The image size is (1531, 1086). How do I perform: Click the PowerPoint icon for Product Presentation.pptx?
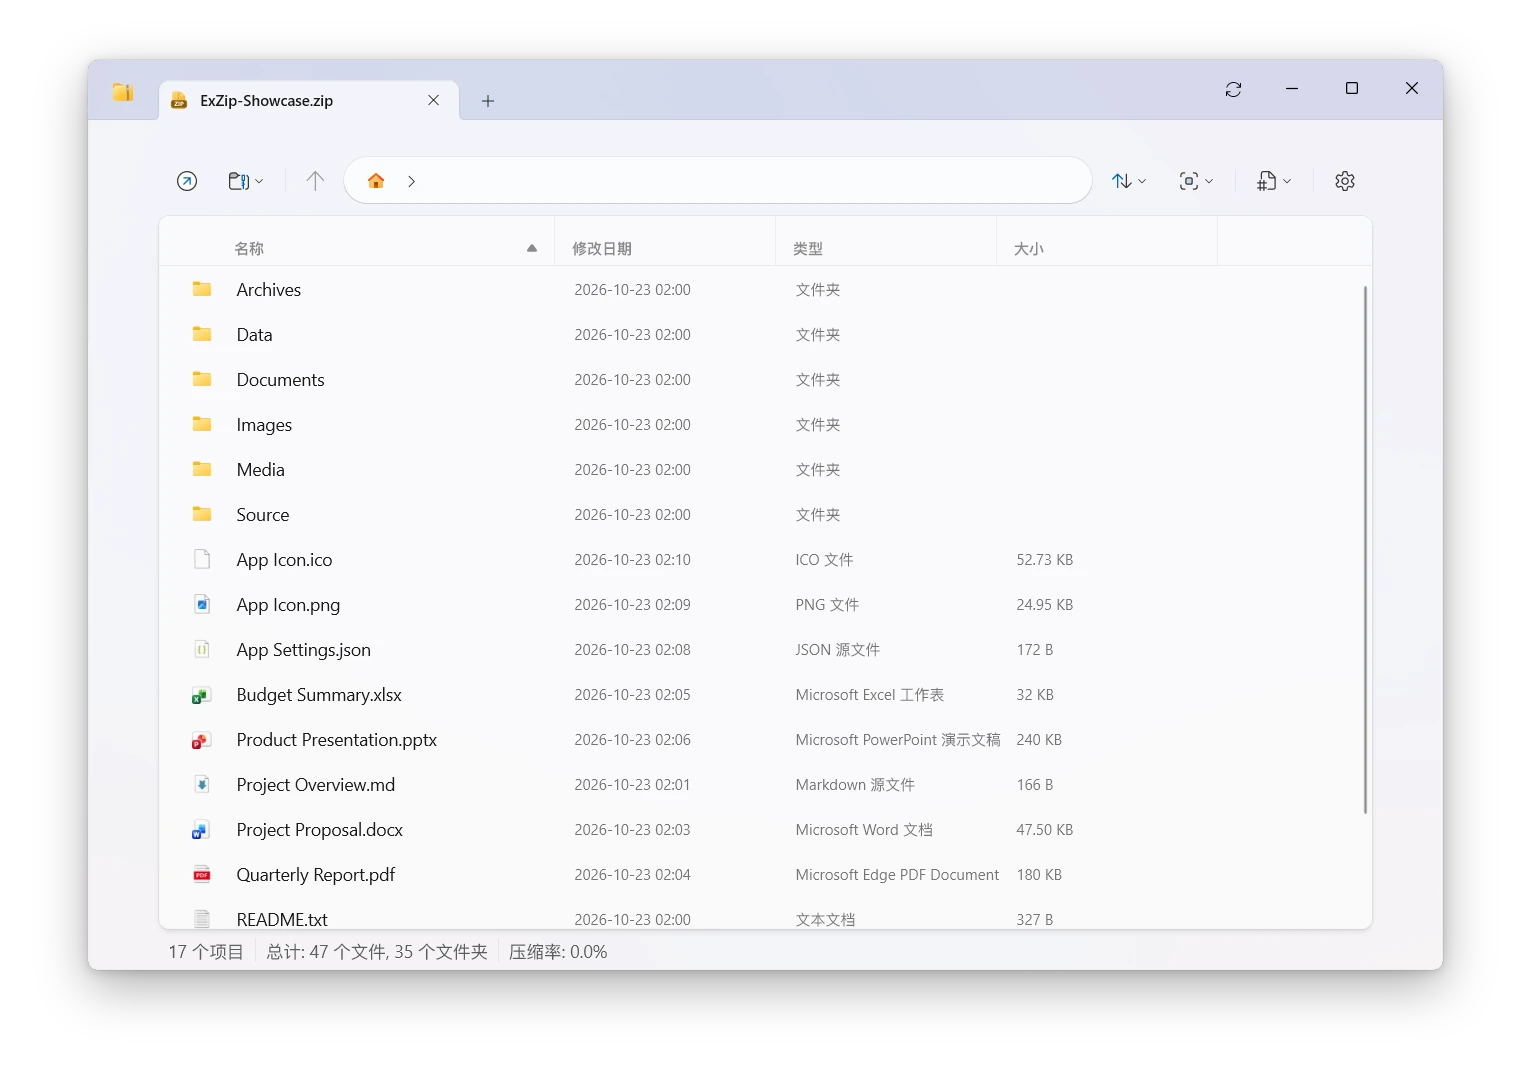point(202,740)
